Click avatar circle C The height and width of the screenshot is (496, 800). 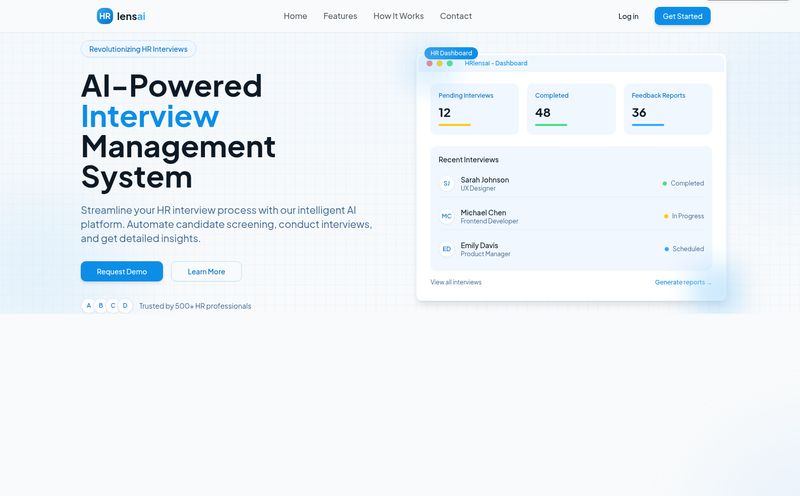tap(113, 306)
